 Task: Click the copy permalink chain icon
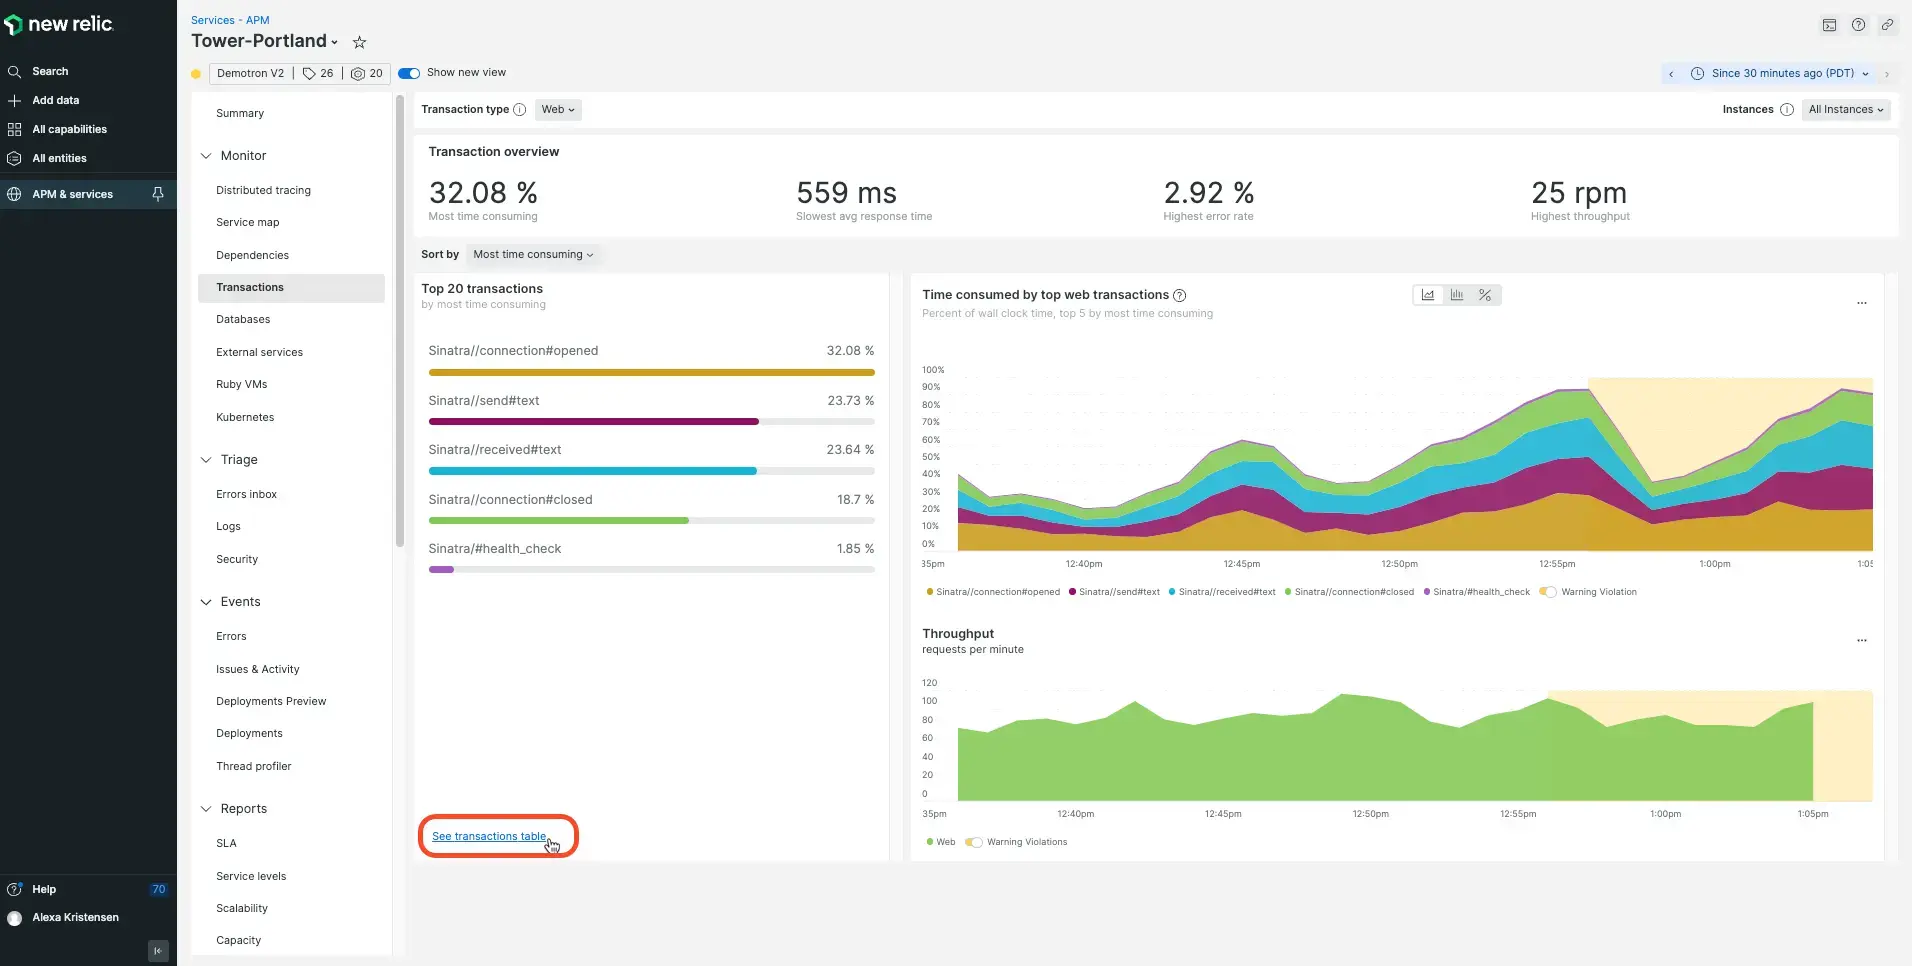click(x=1887, y=25)
